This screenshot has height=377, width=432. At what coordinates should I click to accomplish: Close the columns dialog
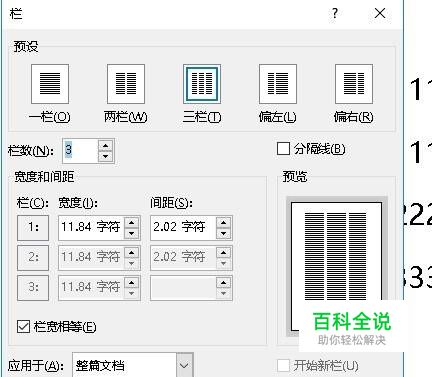click(x=380, y=13)
